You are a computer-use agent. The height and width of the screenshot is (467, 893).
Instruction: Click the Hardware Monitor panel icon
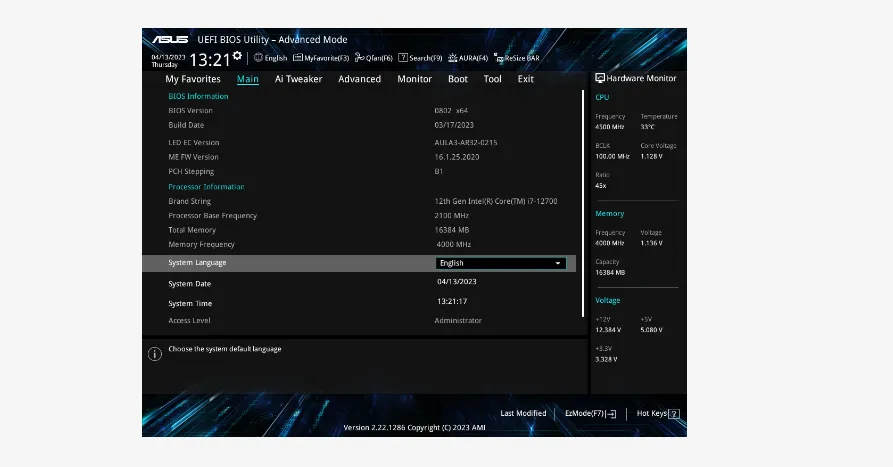coord(600,78)
